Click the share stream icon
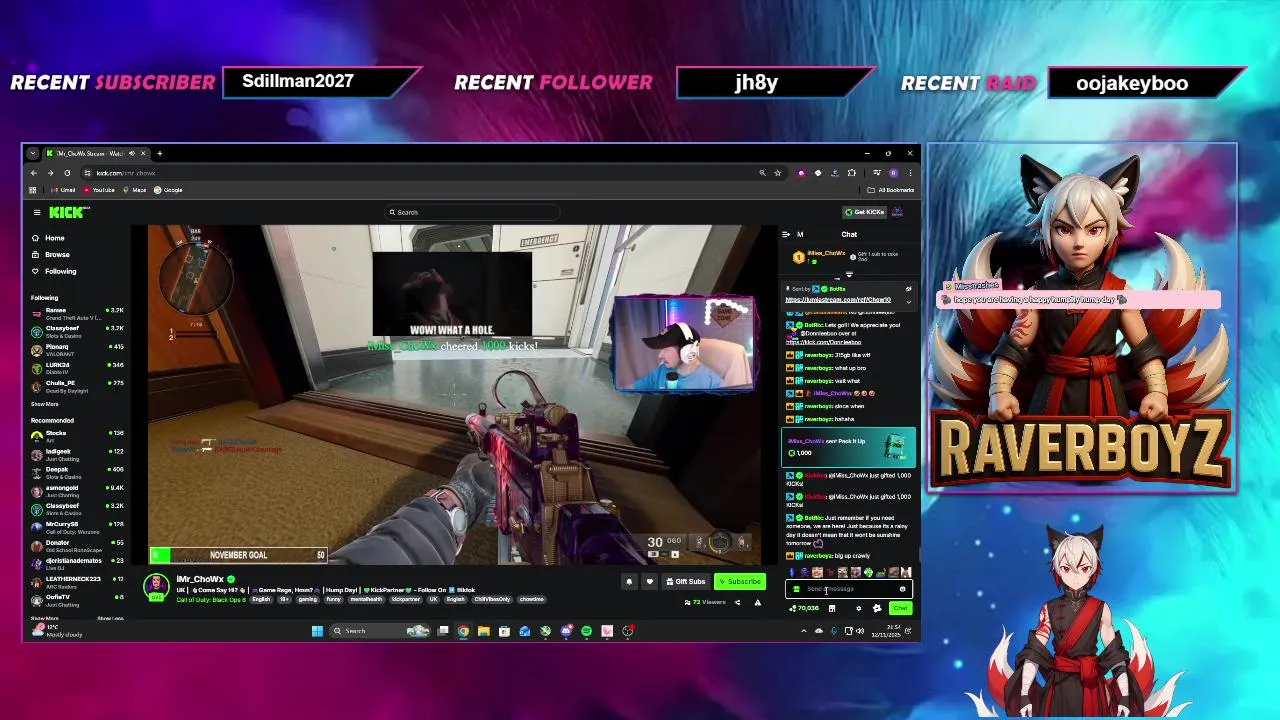The image size is (1280, 720). coord(737,603)
